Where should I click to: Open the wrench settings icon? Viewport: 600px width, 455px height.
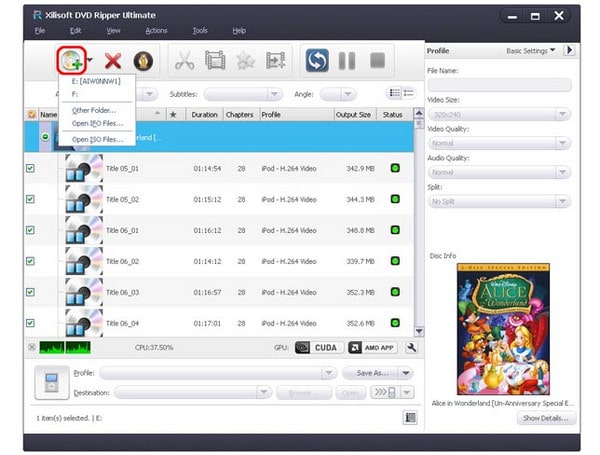coord(410,347)
